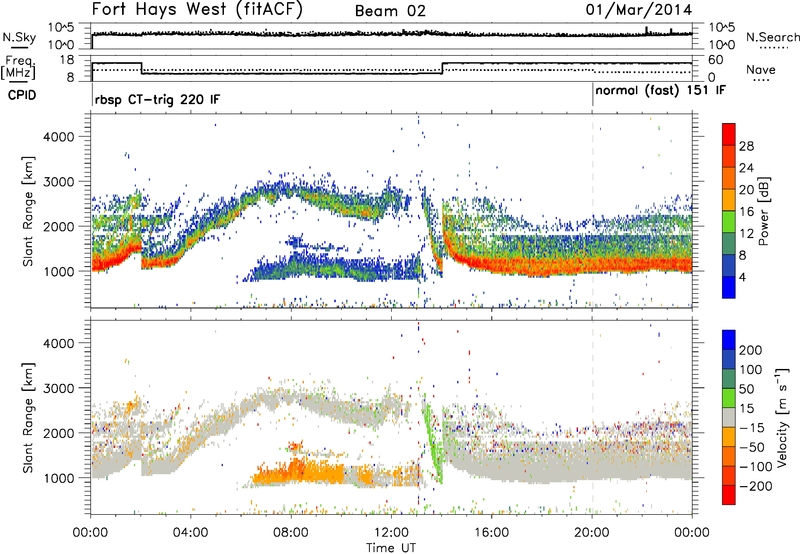Pick the gray segment of Velocity color bar
The width and height of the screenshot is (800, 554).
click(x=729, y=417)
